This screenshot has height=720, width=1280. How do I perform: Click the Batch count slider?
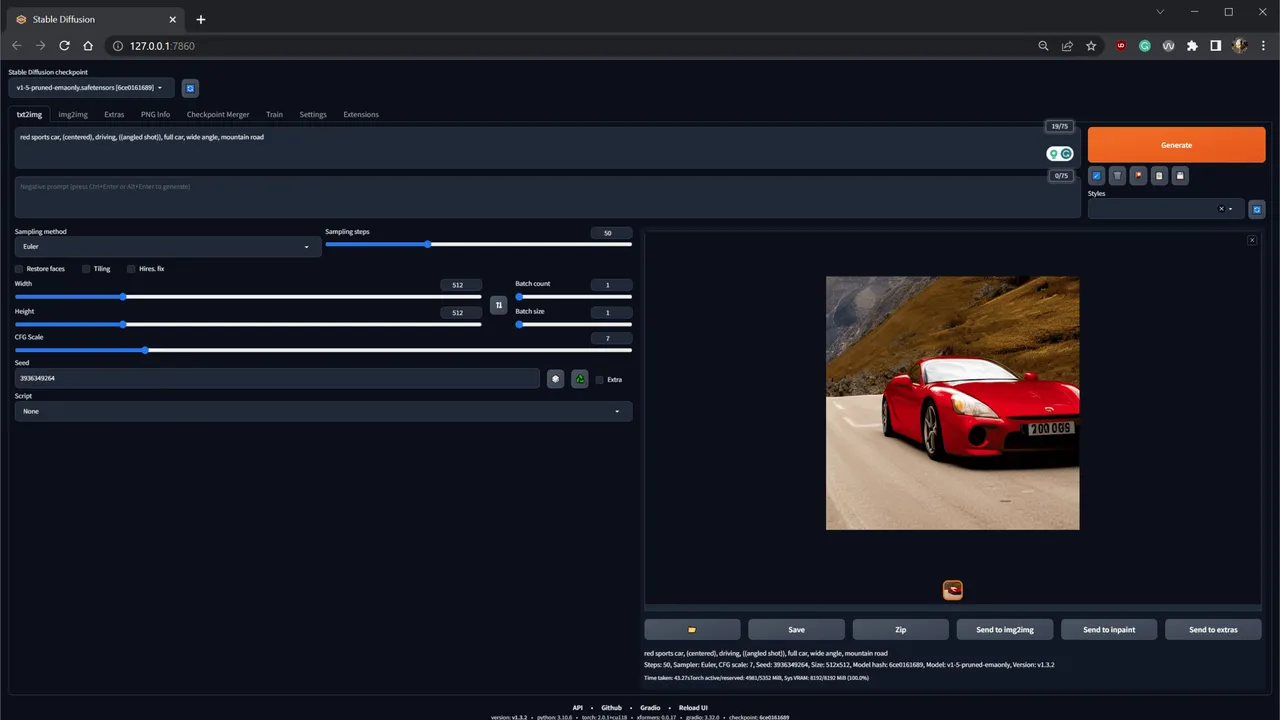click(x=573, y=296)
